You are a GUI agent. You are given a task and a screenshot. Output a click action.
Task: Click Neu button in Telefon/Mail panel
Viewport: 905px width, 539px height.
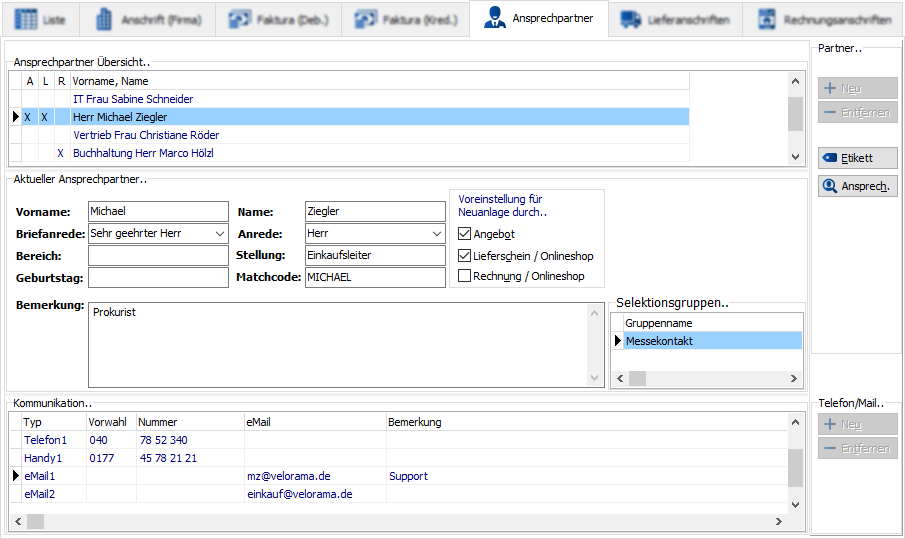[858, 424]
